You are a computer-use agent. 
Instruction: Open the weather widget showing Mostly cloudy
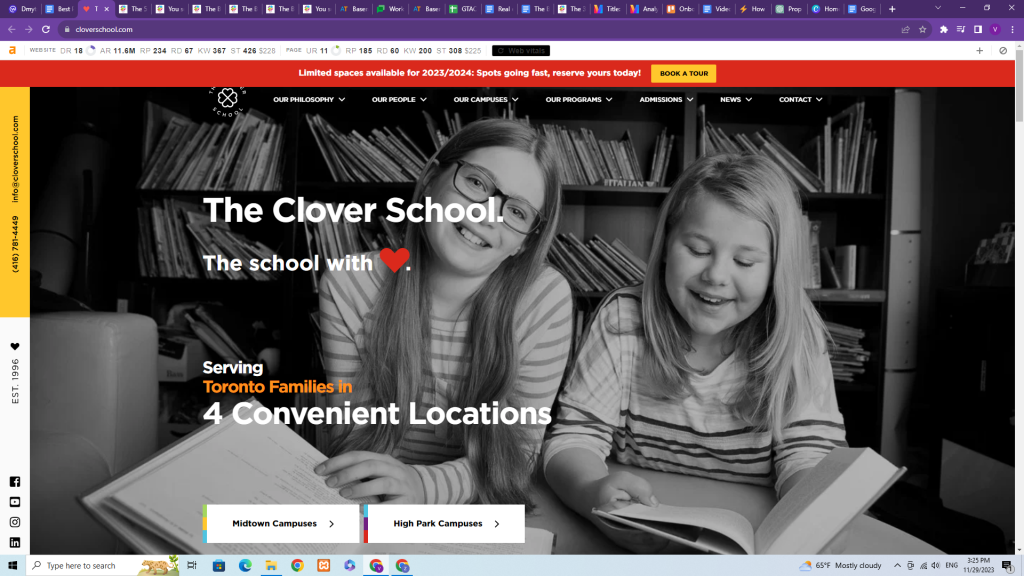840,566
